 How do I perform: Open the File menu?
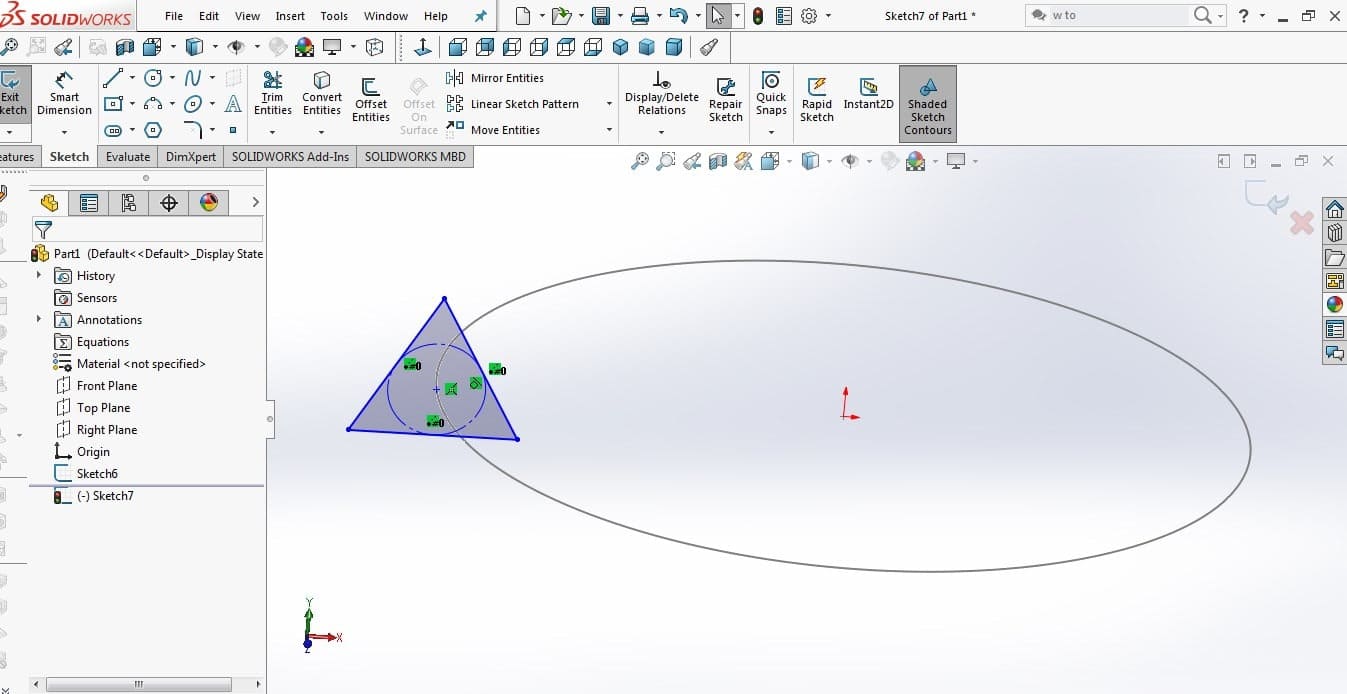point(174,16)
